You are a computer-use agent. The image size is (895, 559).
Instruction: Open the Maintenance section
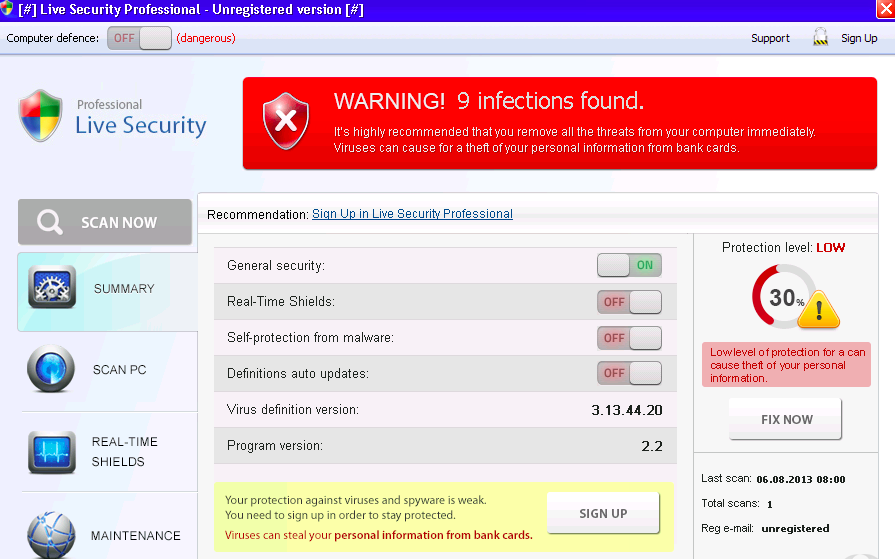point(110,526)
